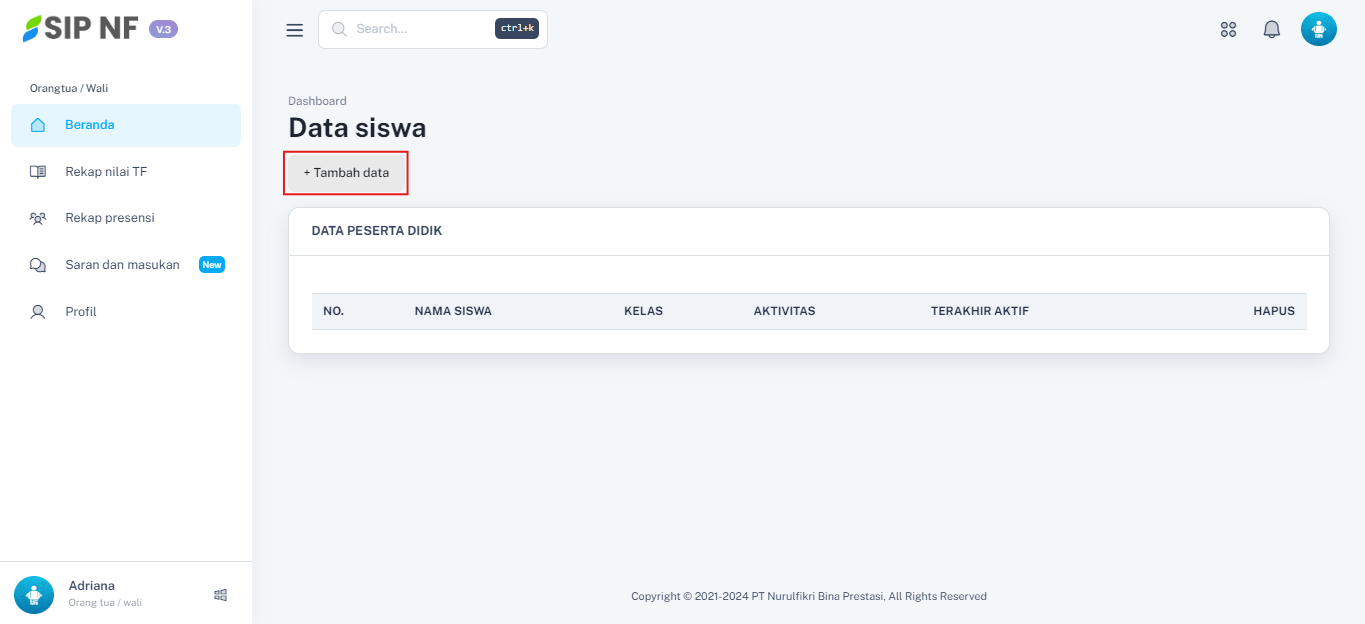Open the apps grid icon
The width and height of the screenshot is (1365, 624).
click(1228, 30)
